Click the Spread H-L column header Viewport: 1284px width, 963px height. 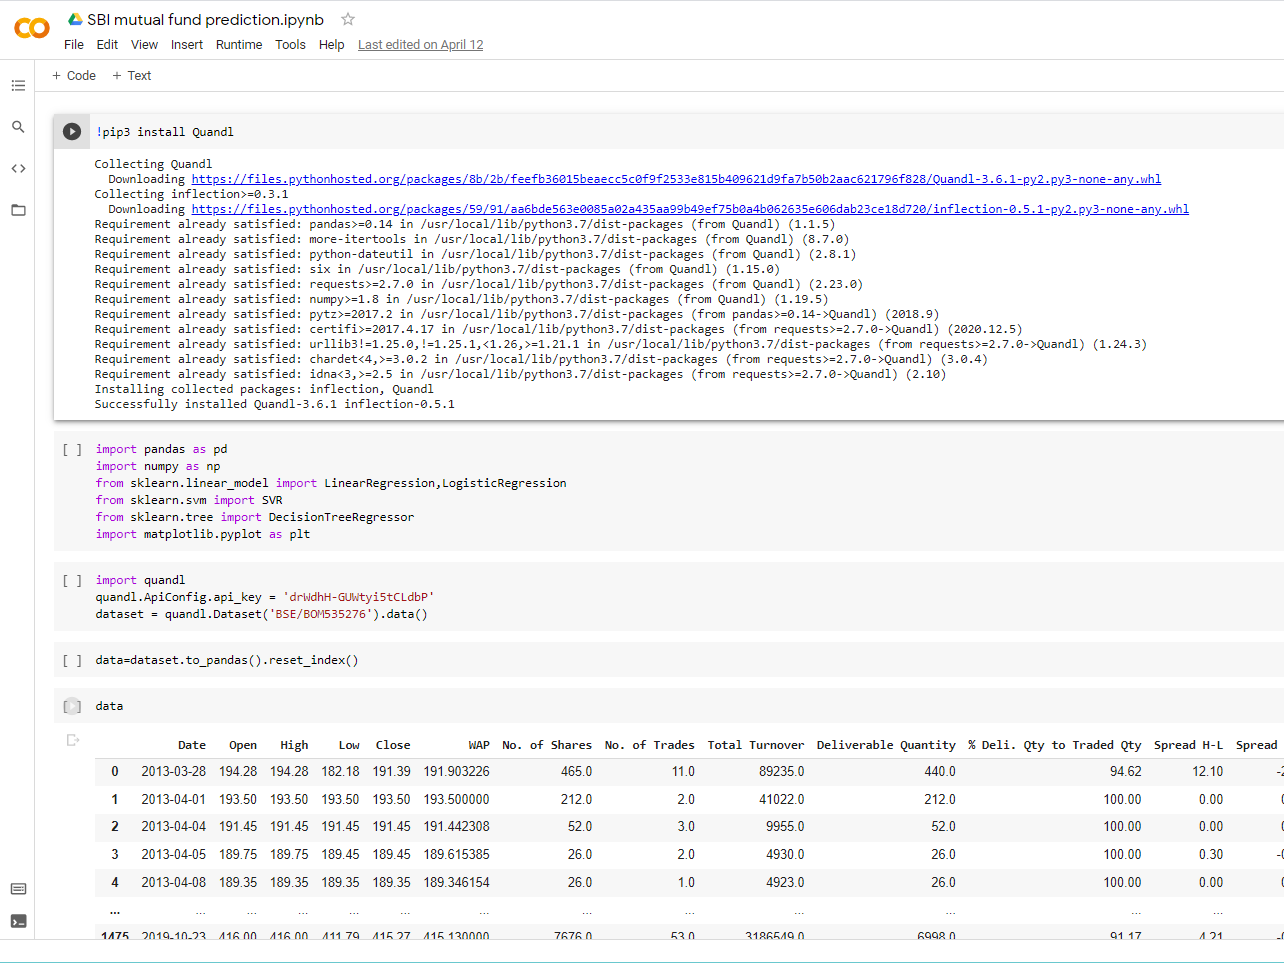point(1188,745)
